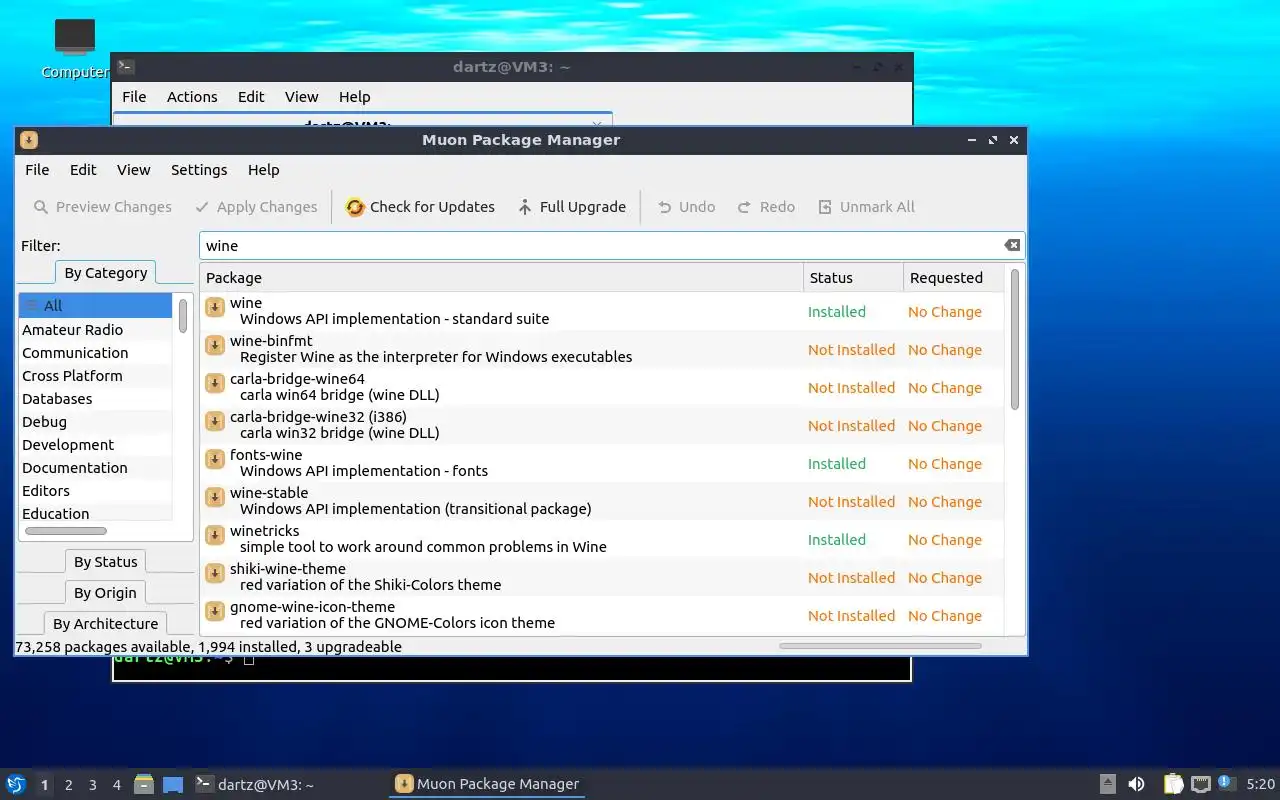The width and height of the screenshot is (1280, 800).
Task: Select the Documentation category
Action: pos(95,468)
